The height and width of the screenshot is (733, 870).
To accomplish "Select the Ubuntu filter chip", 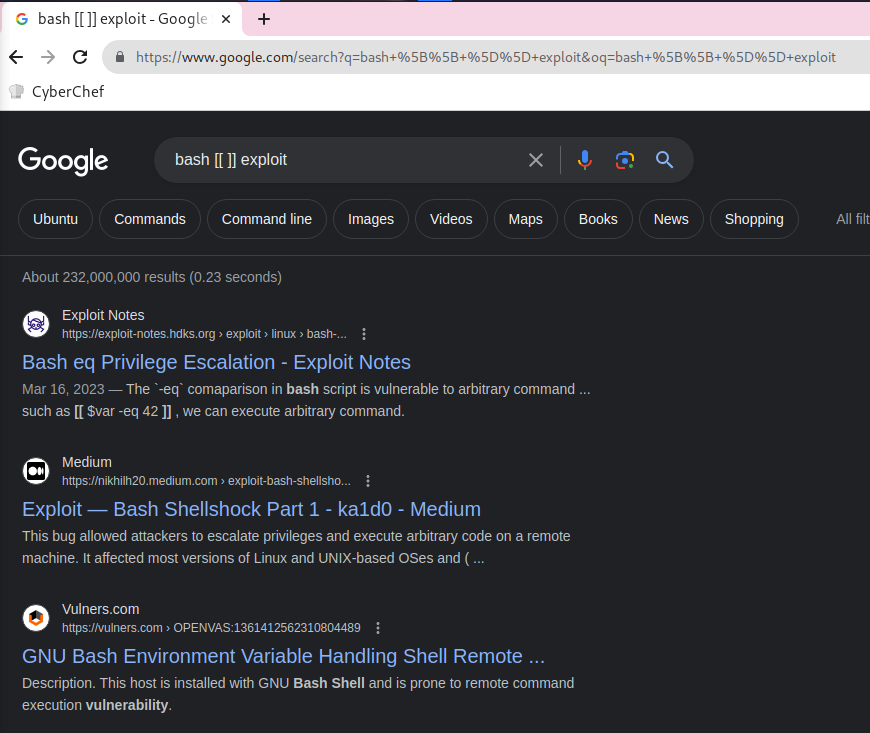I will tap(55, 219).
